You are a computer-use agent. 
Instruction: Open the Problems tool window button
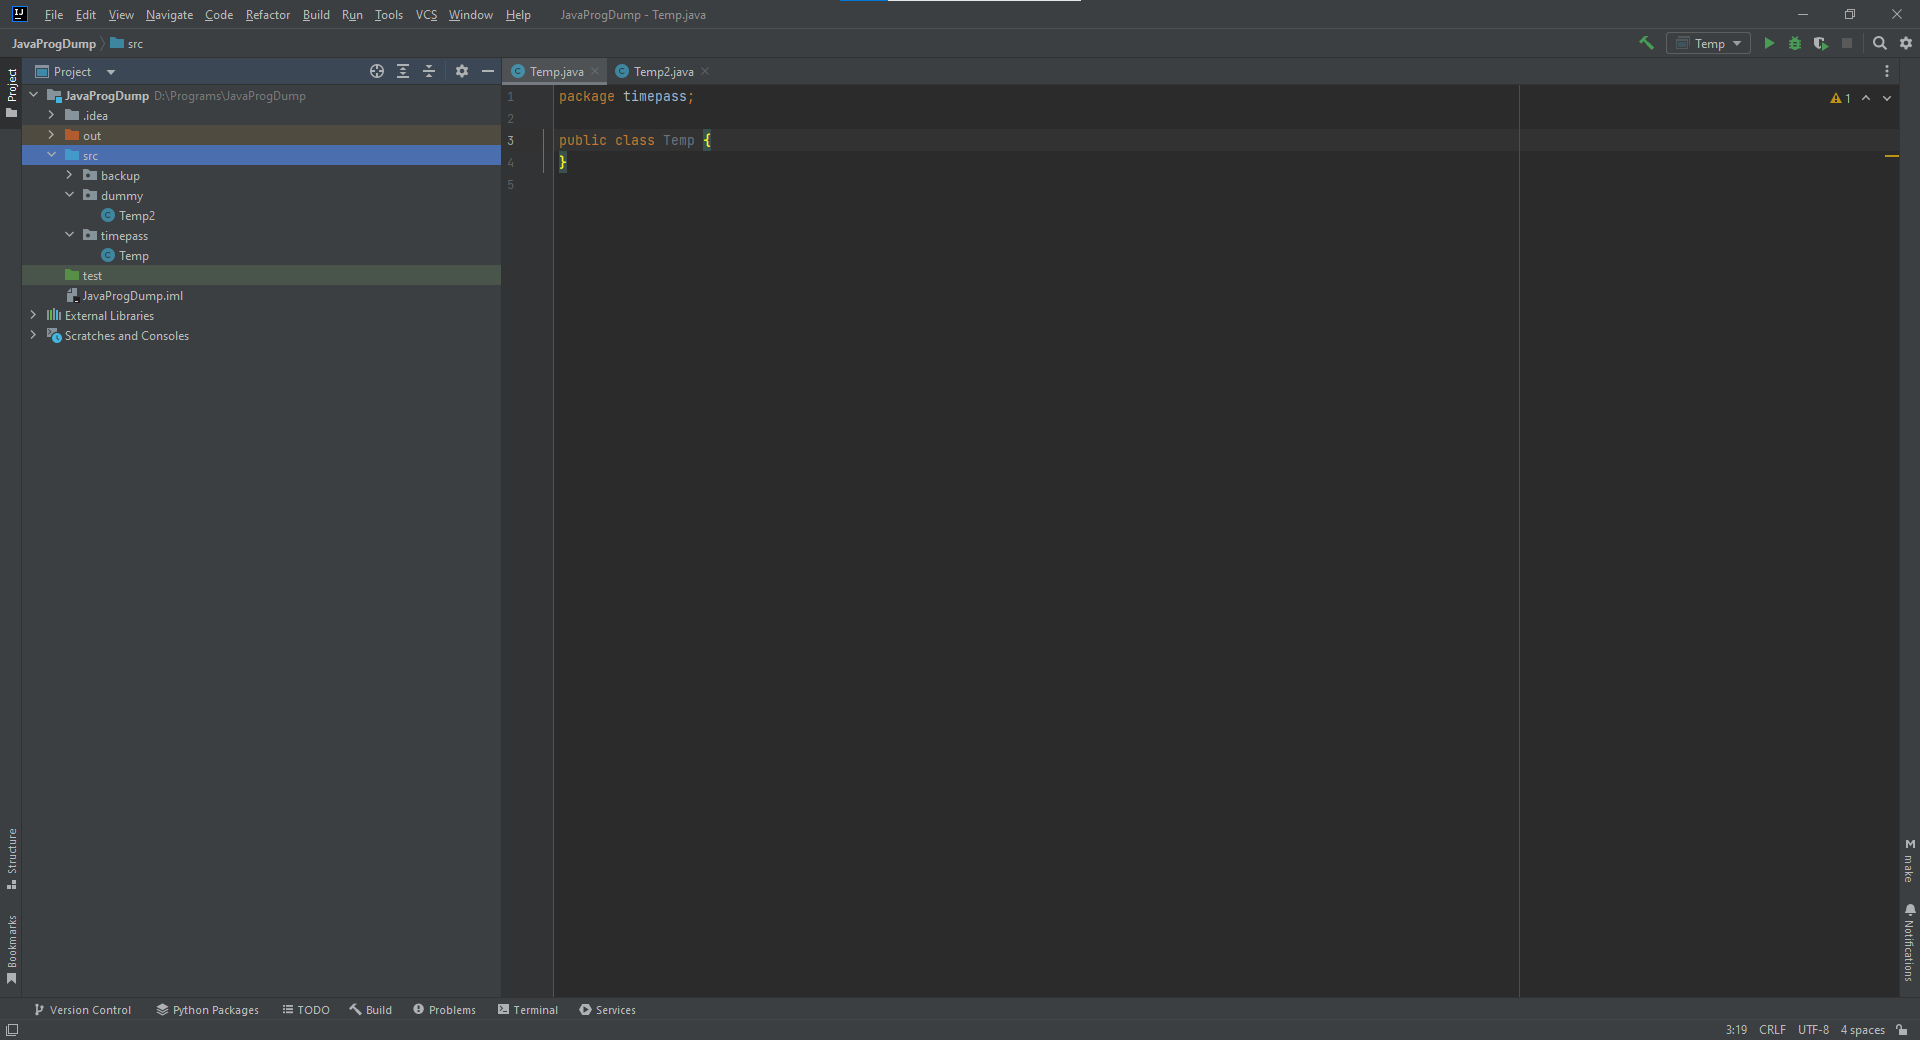[x=445, y=1010]
